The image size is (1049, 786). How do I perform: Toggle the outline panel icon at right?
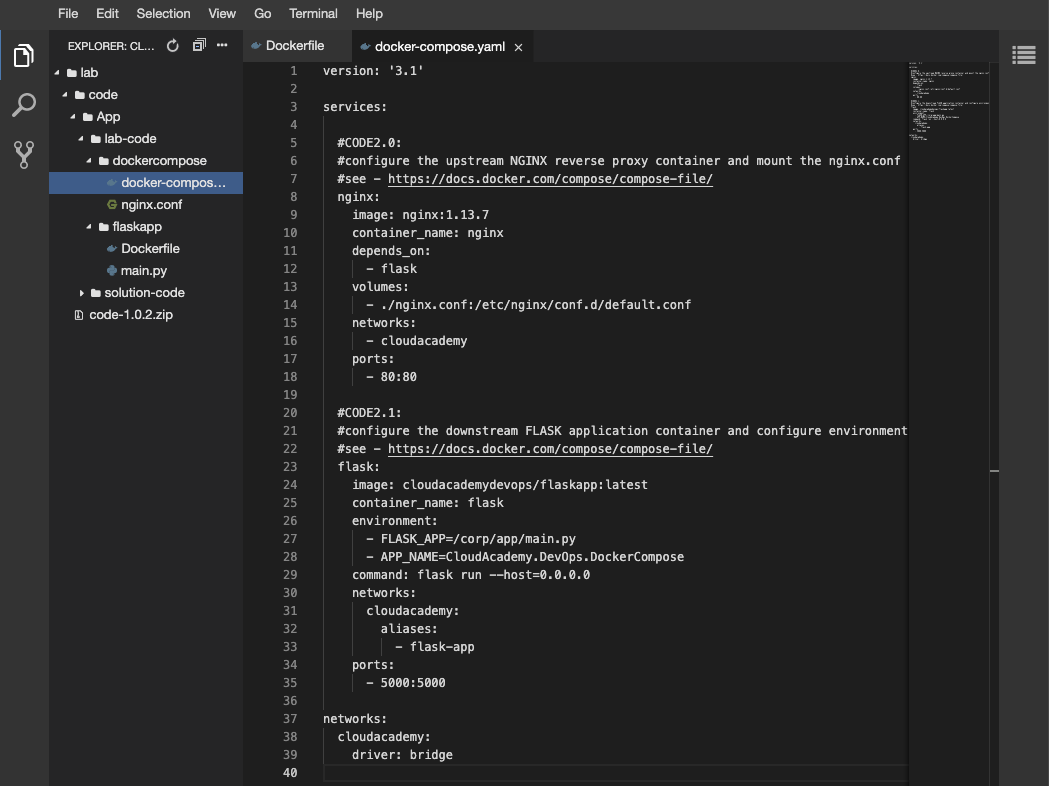click(1023, 55)
